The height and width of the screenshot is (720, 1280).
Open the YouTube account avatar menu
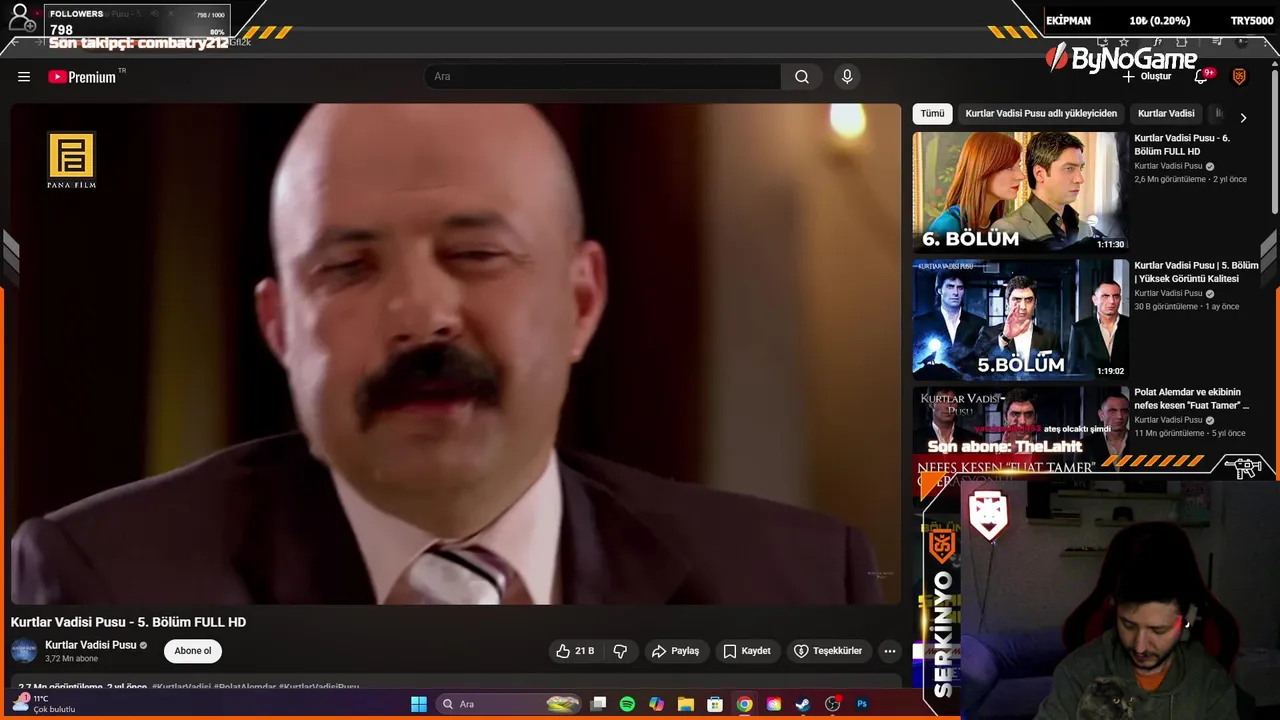pos(1239,77)
